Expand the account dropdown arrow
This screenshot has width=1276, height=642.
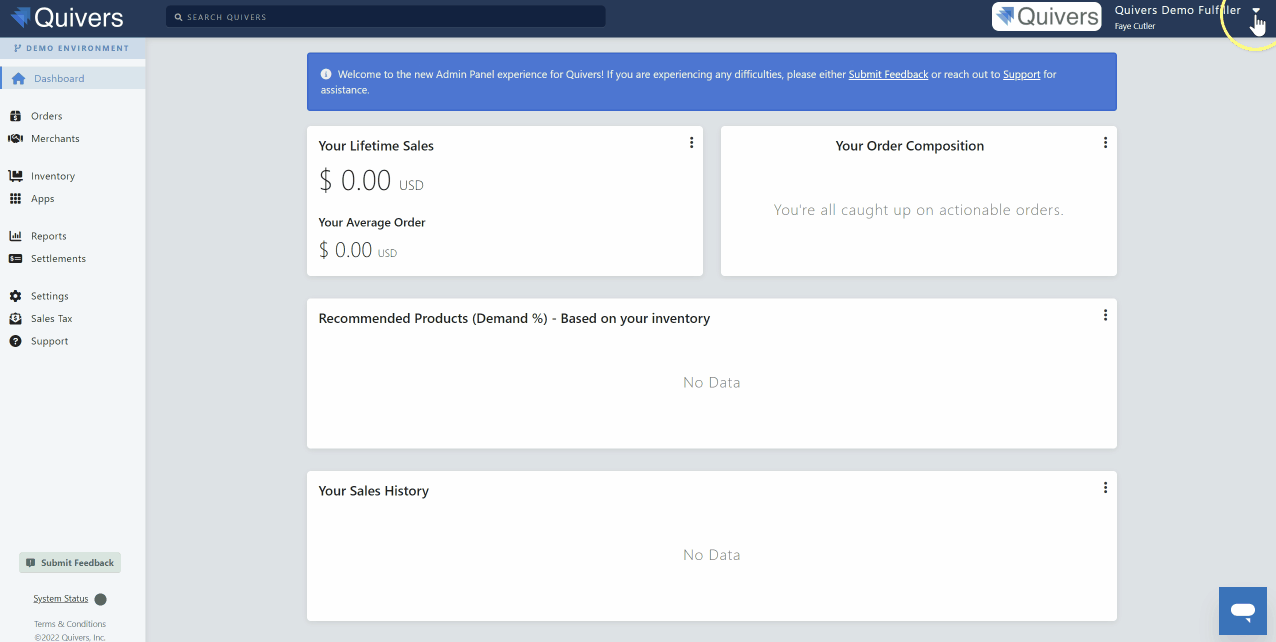(x=1256, y=11)
